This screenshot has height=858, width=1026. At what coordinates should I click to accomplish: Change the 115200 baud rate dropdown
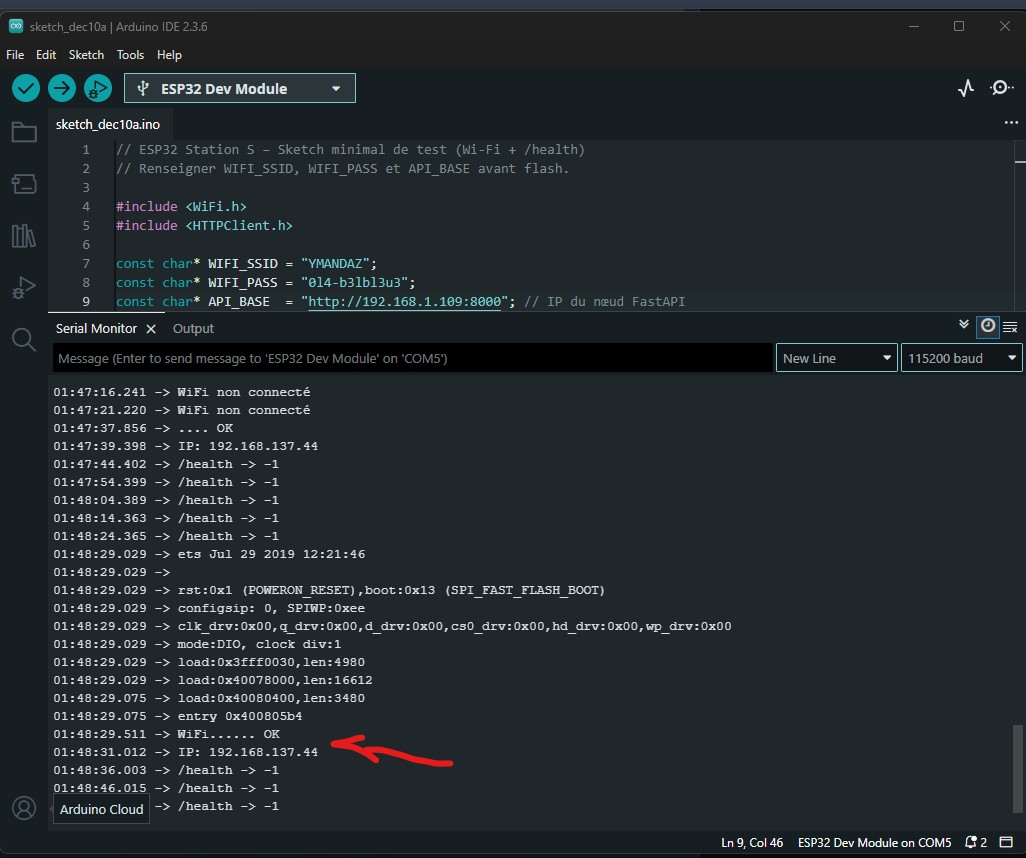click(x=961, y=358)
